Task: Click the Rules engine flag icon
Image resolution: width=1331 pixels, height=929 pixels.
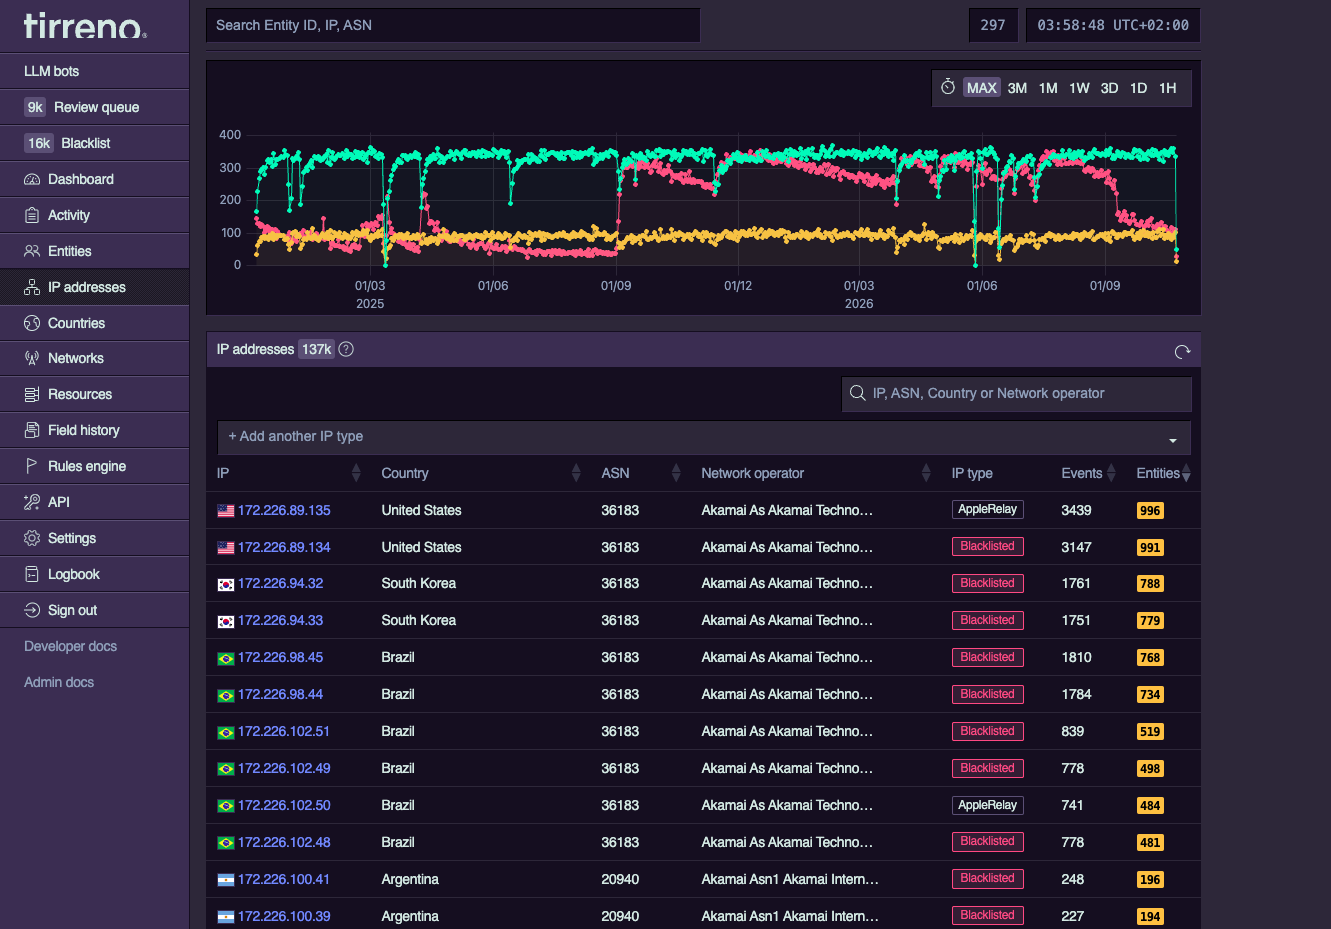Action: (x=32, y=466)
